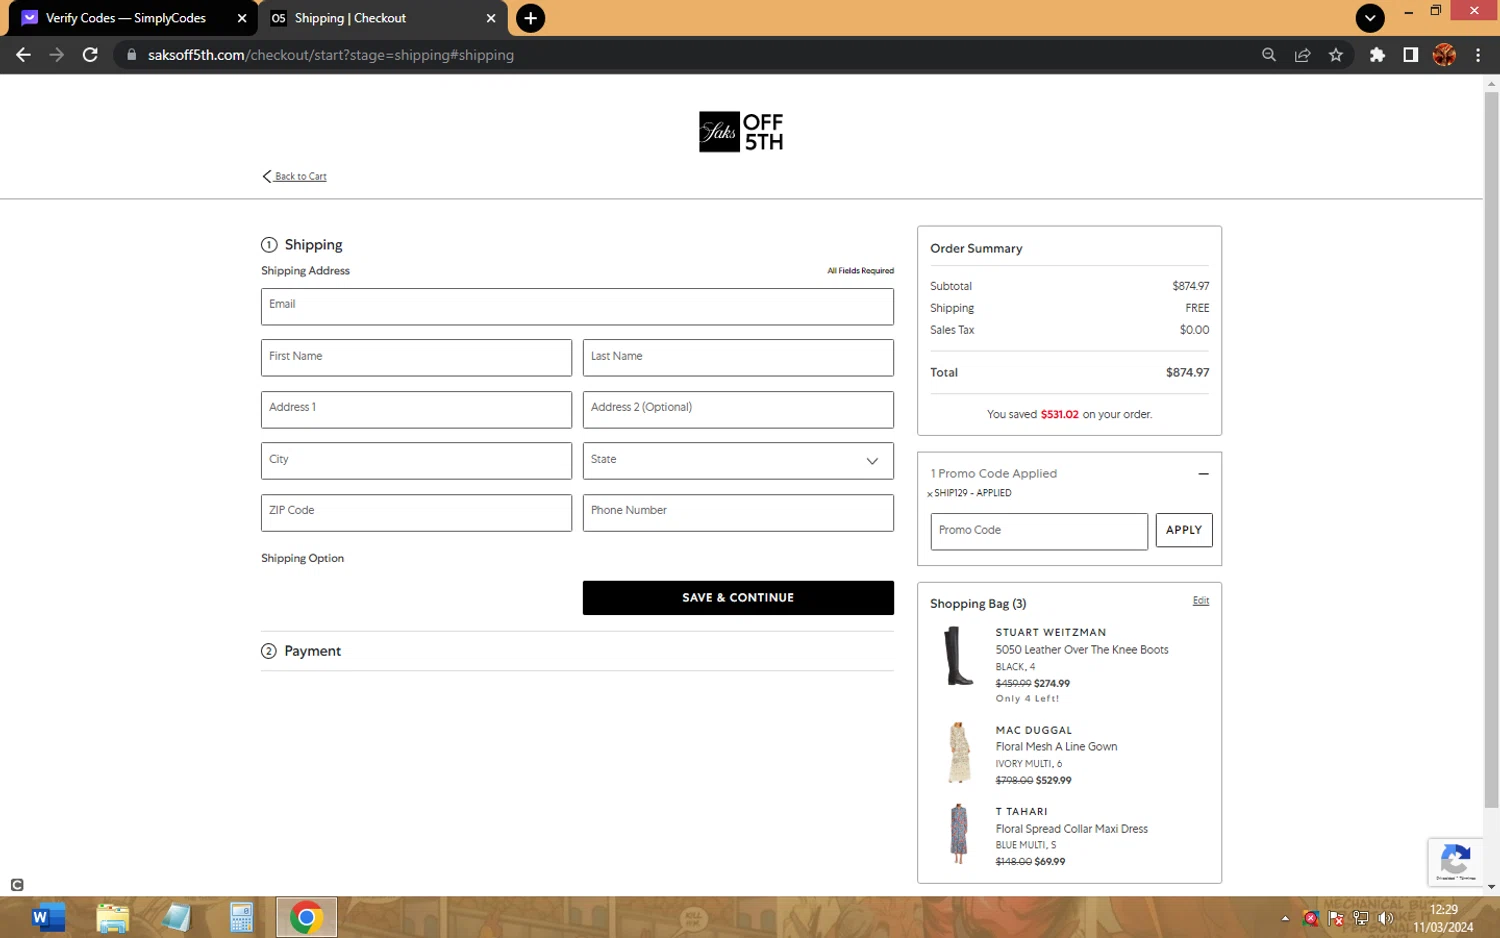Open the notepad app in the taskbar
The height and width of the screenshot is (938, 1500).
(x=177, y=917)
